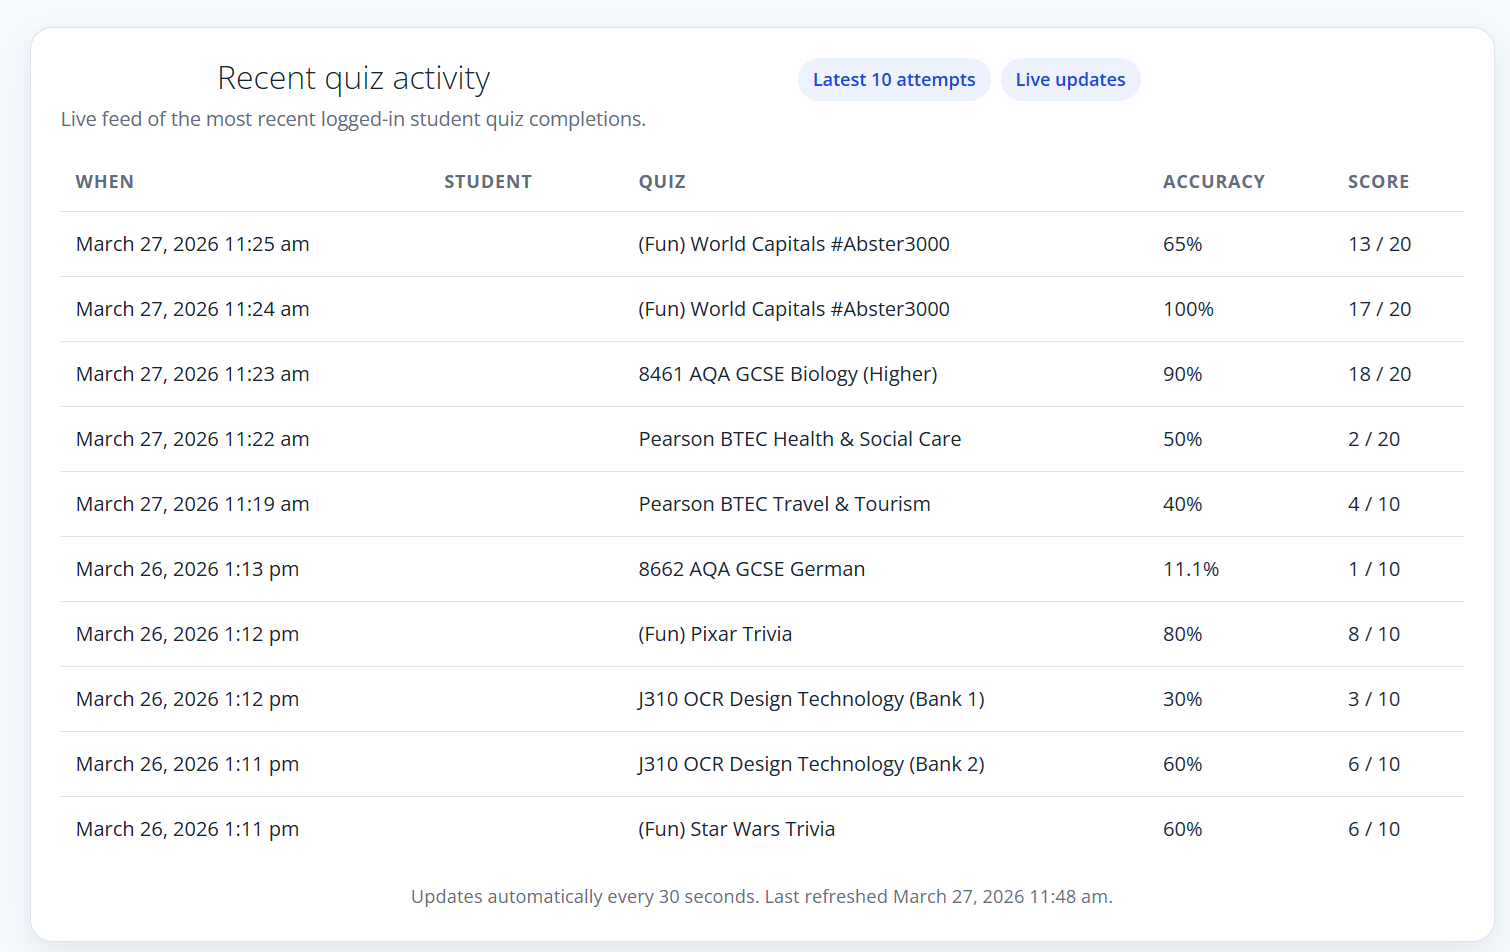Select the (Fun) Star Wars Trivia quiz
Viewport: 1510px width, 952px height.
(736, 829)
